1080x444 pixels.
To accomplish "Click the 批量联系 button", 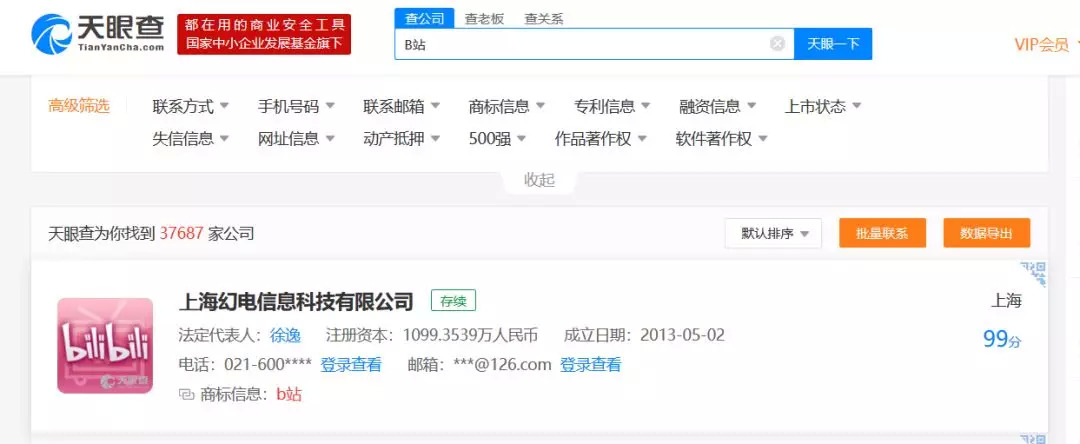I will tap(882, 233).
